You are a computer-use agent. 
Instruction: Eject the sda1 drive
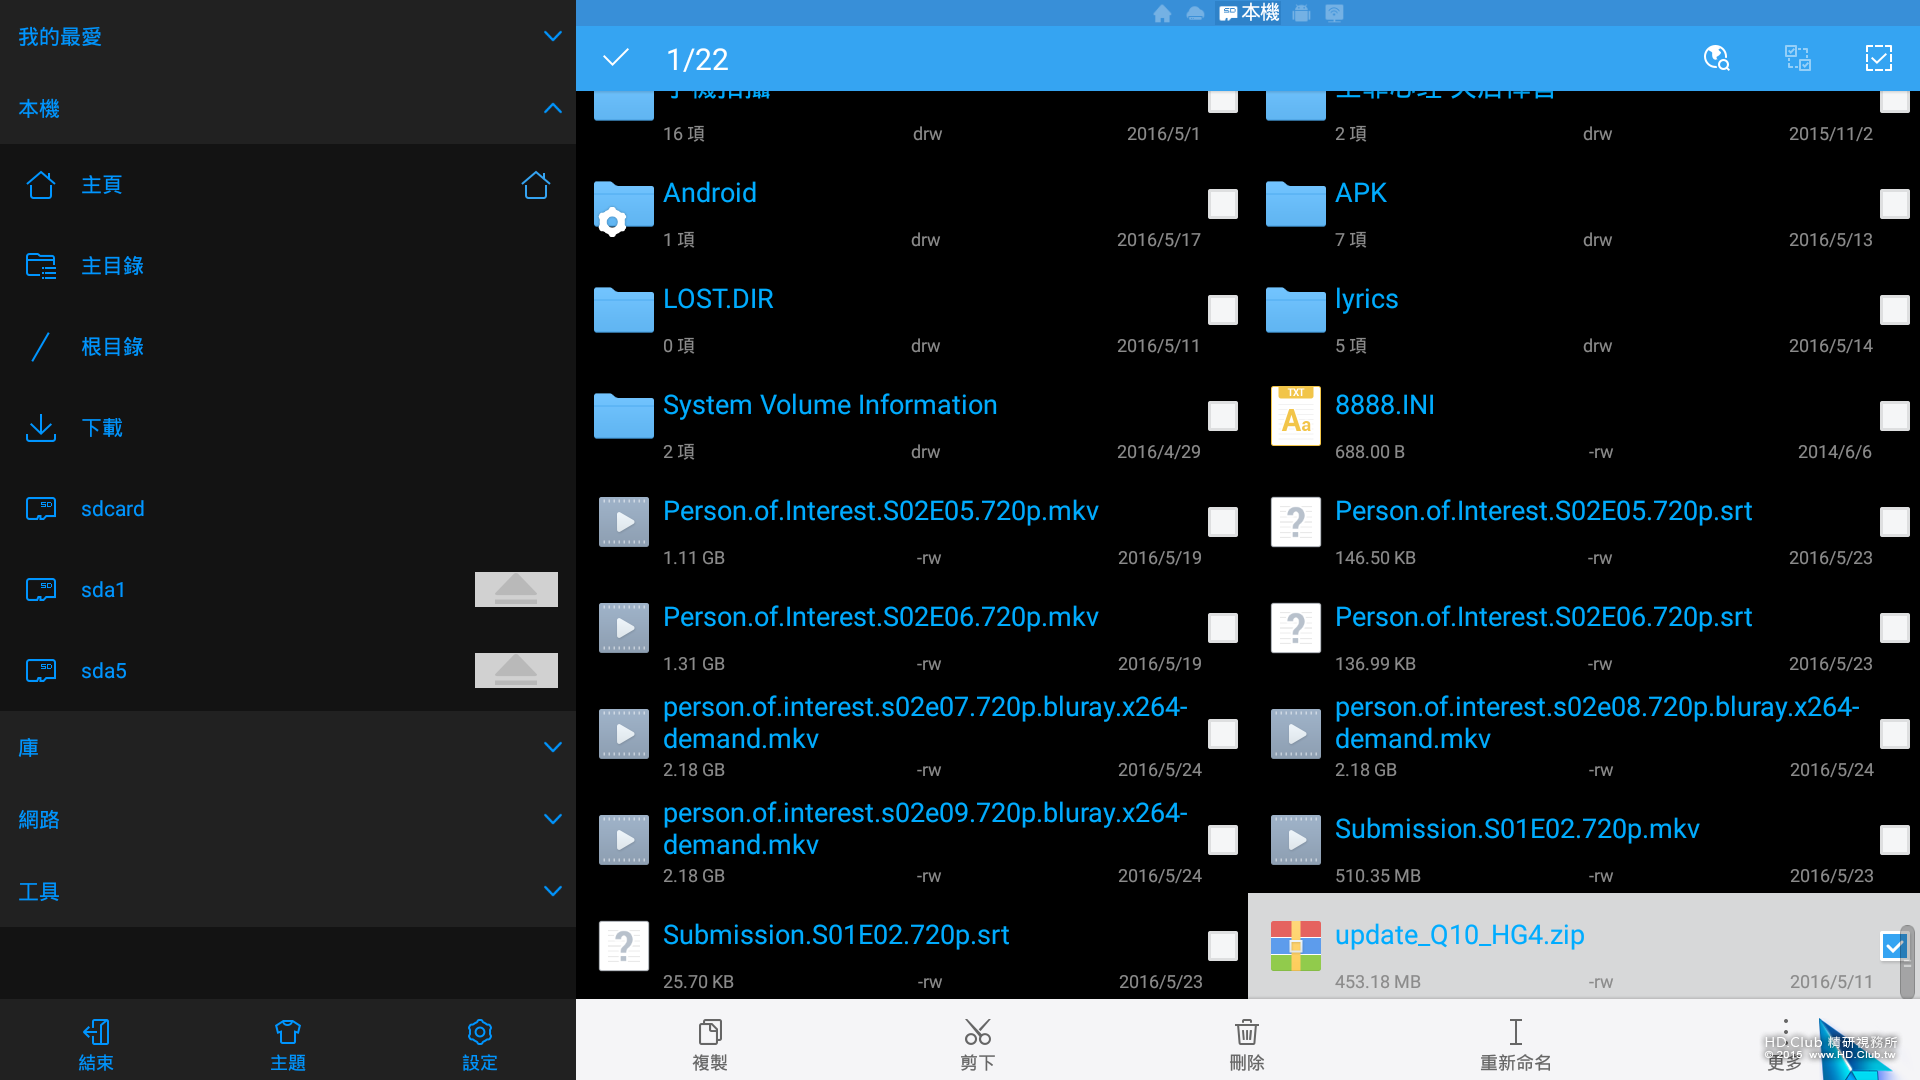(516, 590)
